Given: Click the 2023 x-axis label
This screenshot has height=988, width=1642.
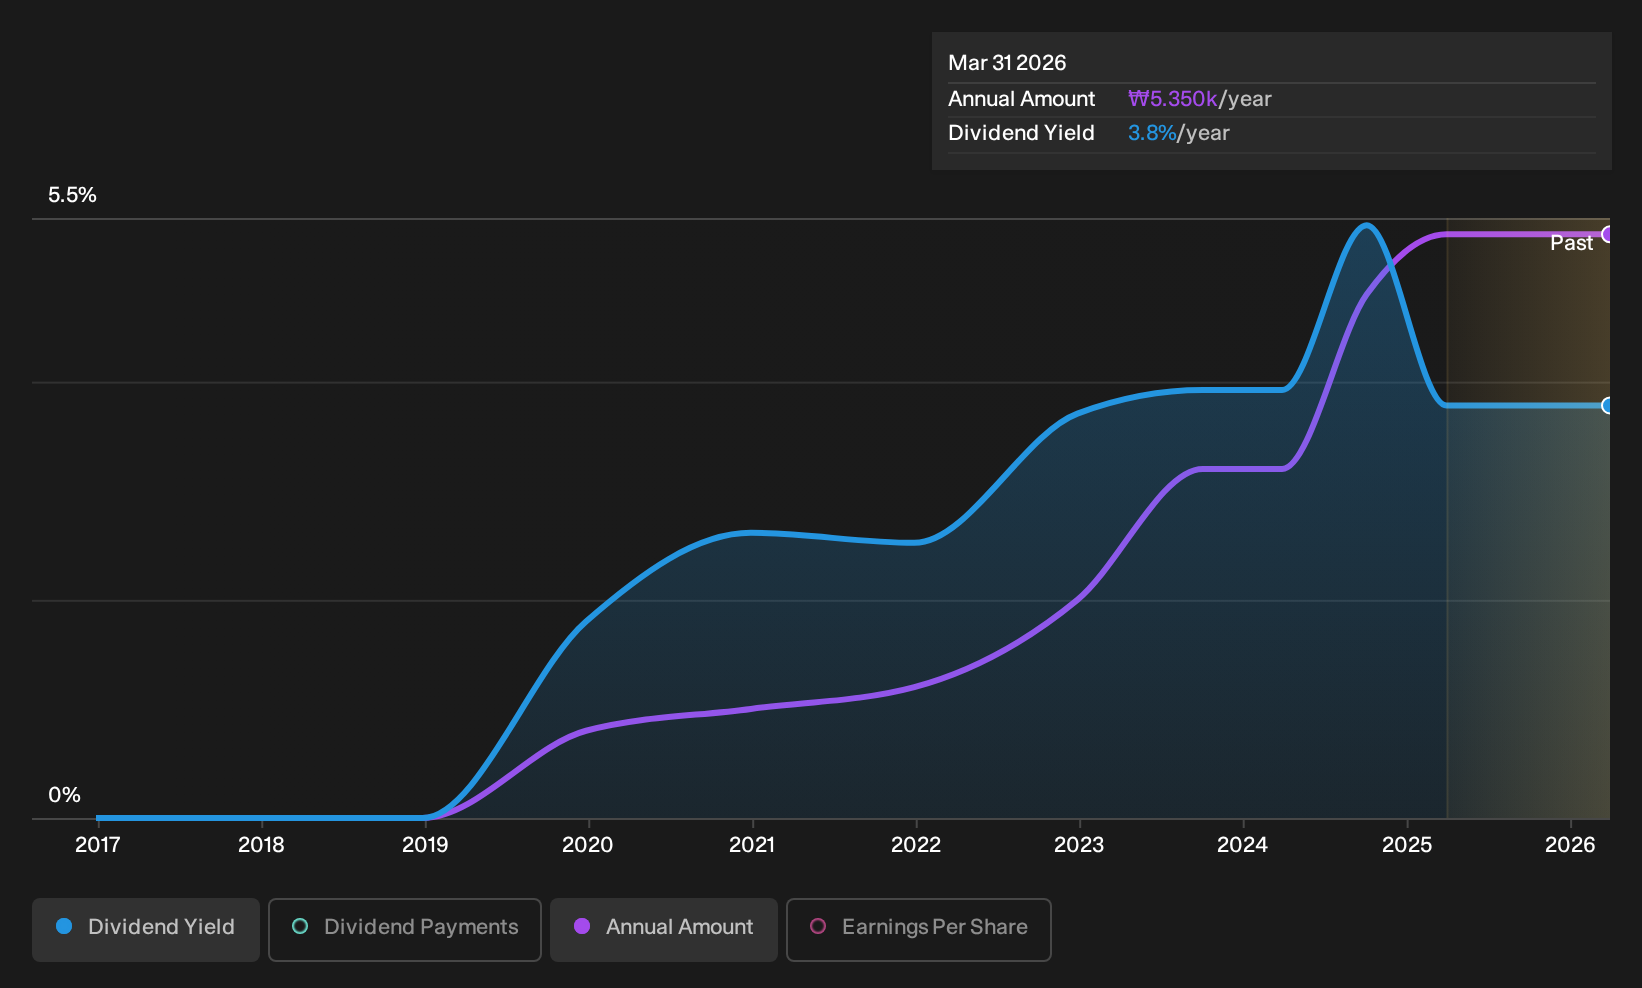Looking at the screenshot, I should (1079, 845).
